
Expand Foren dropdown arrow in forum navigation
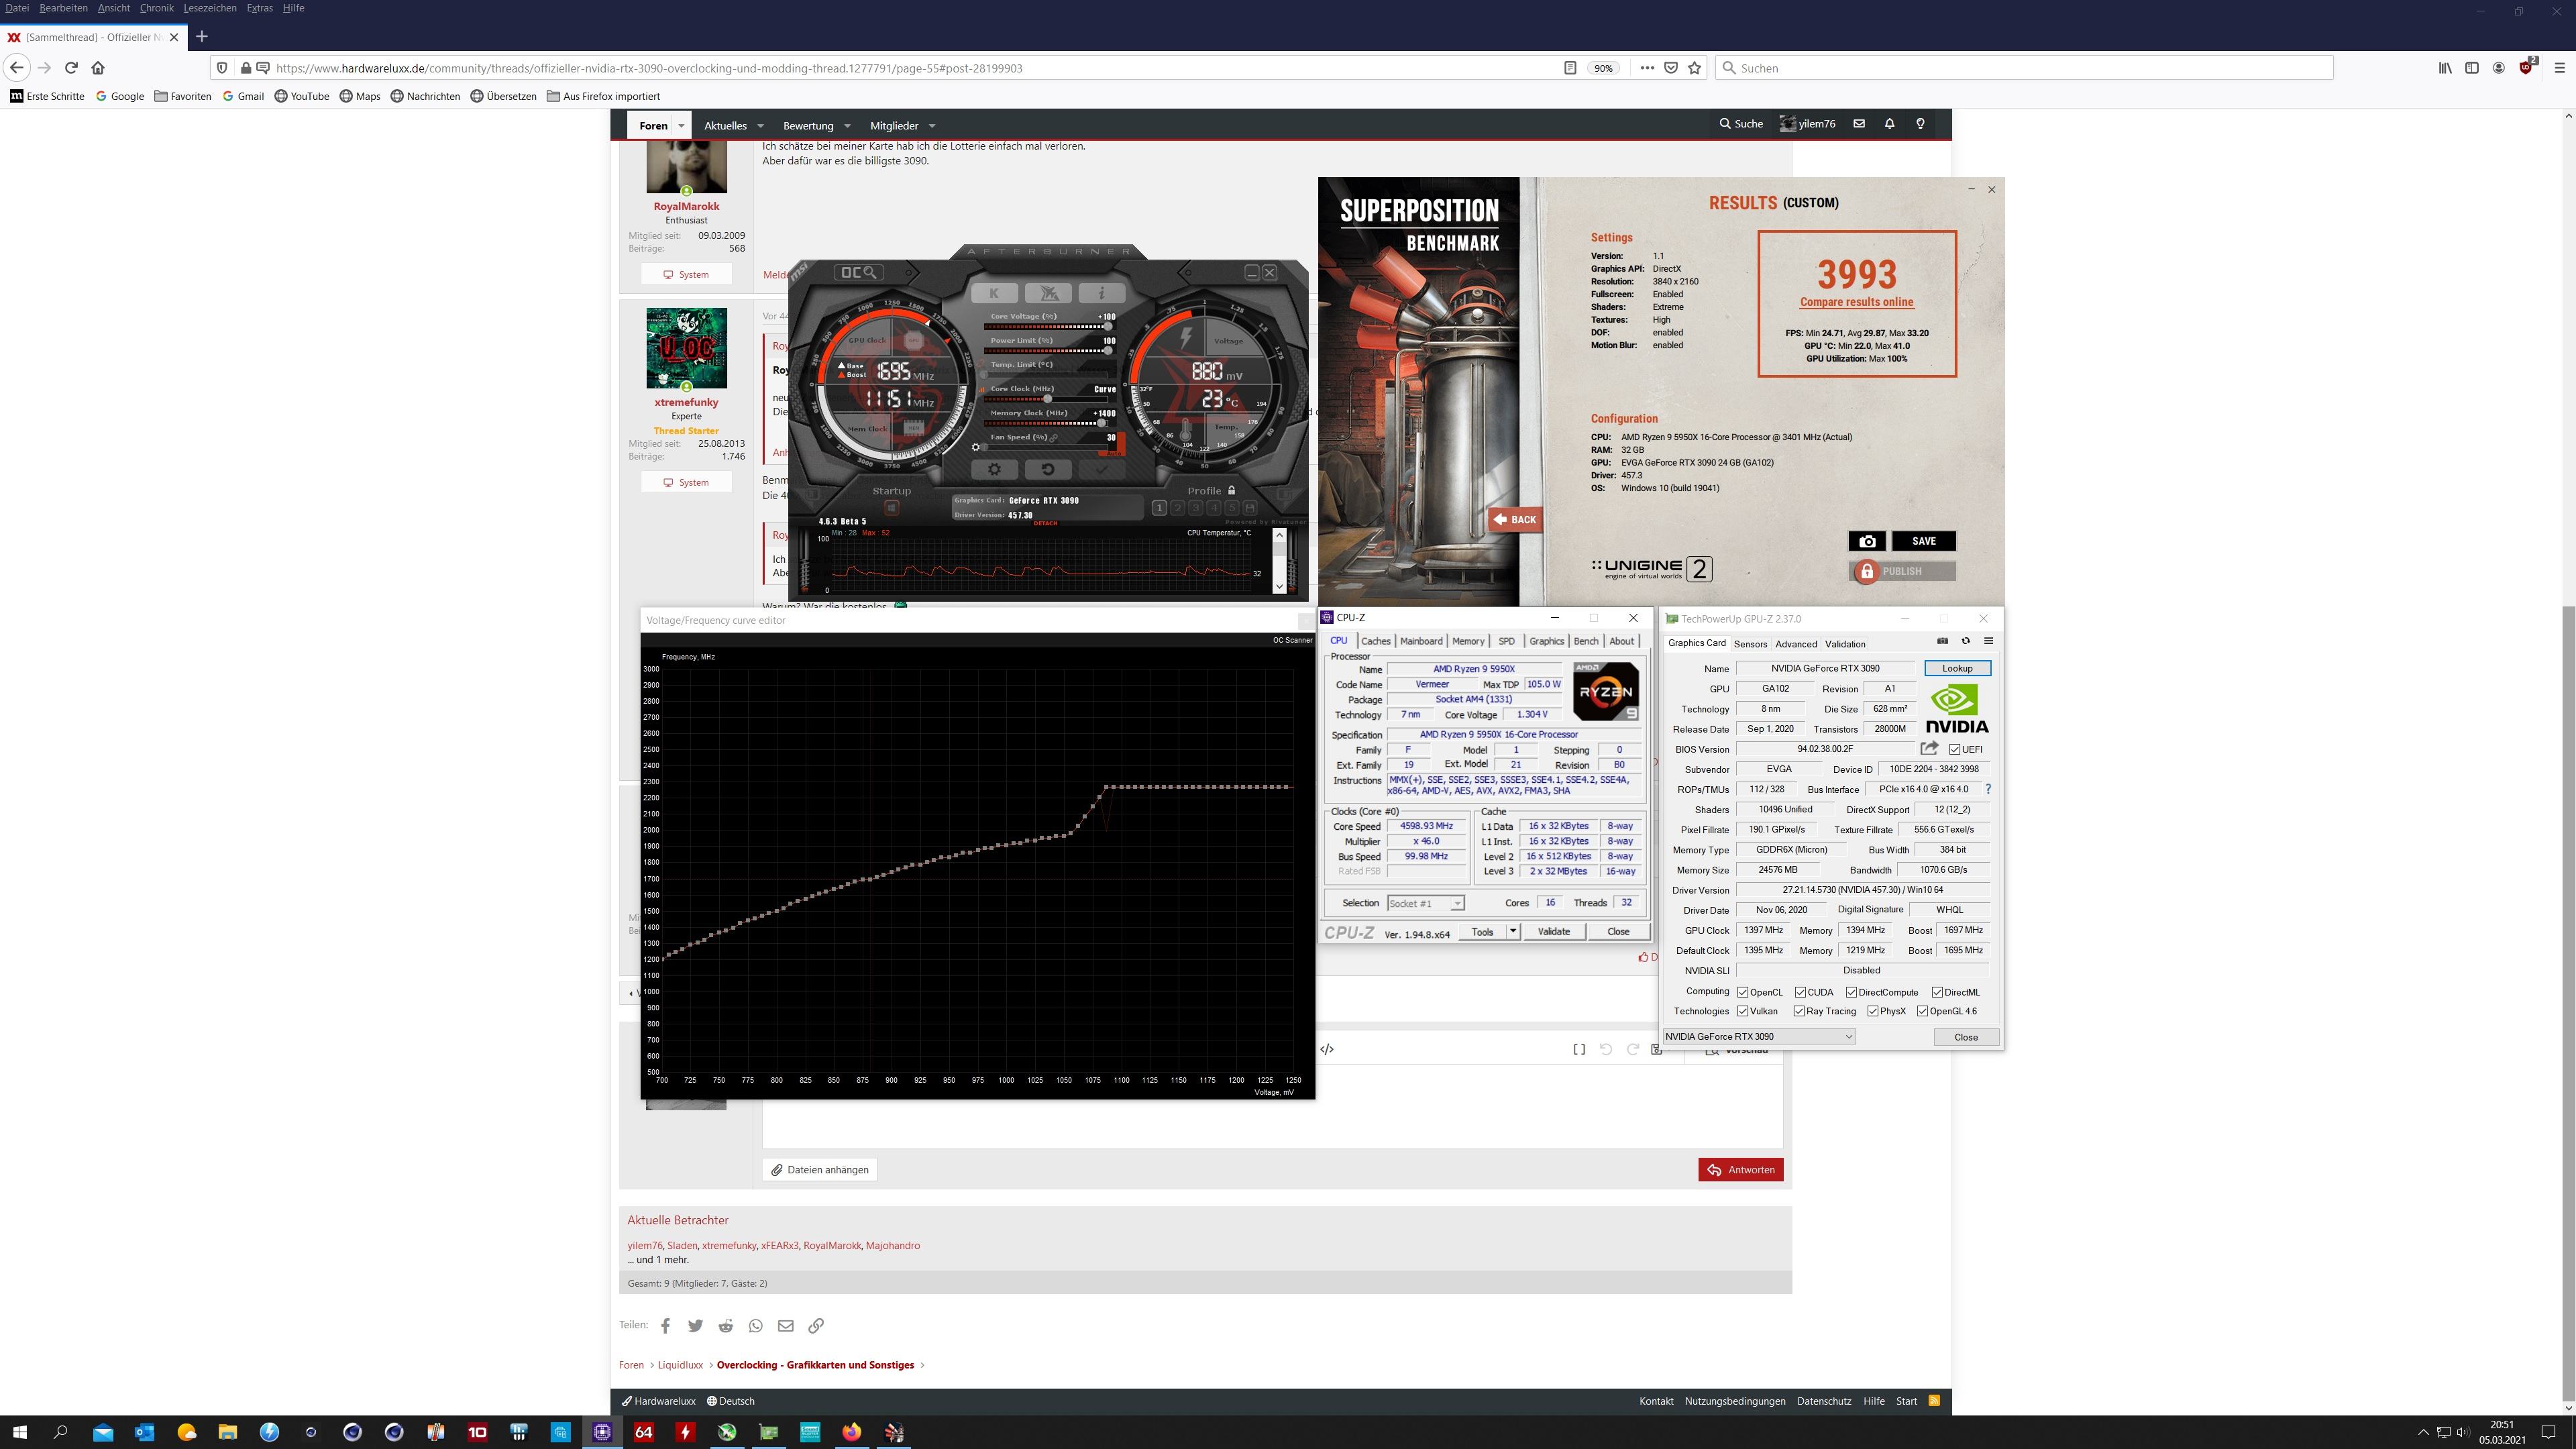tap(681, 125)
